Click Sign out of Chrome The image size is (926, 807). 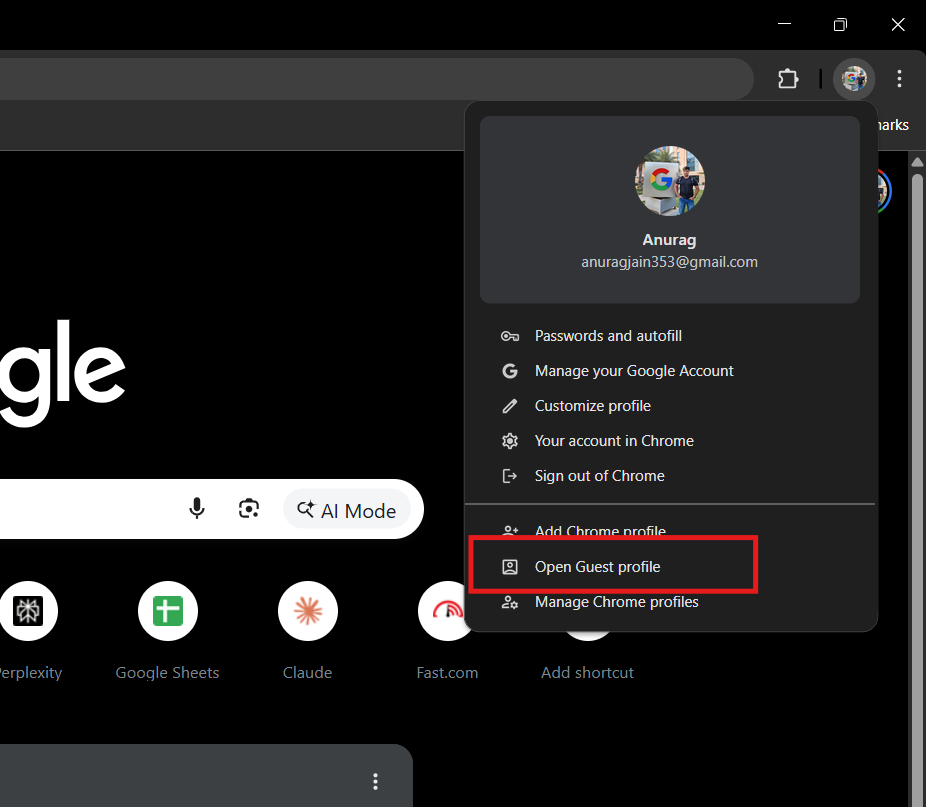(x=599, y=476)
